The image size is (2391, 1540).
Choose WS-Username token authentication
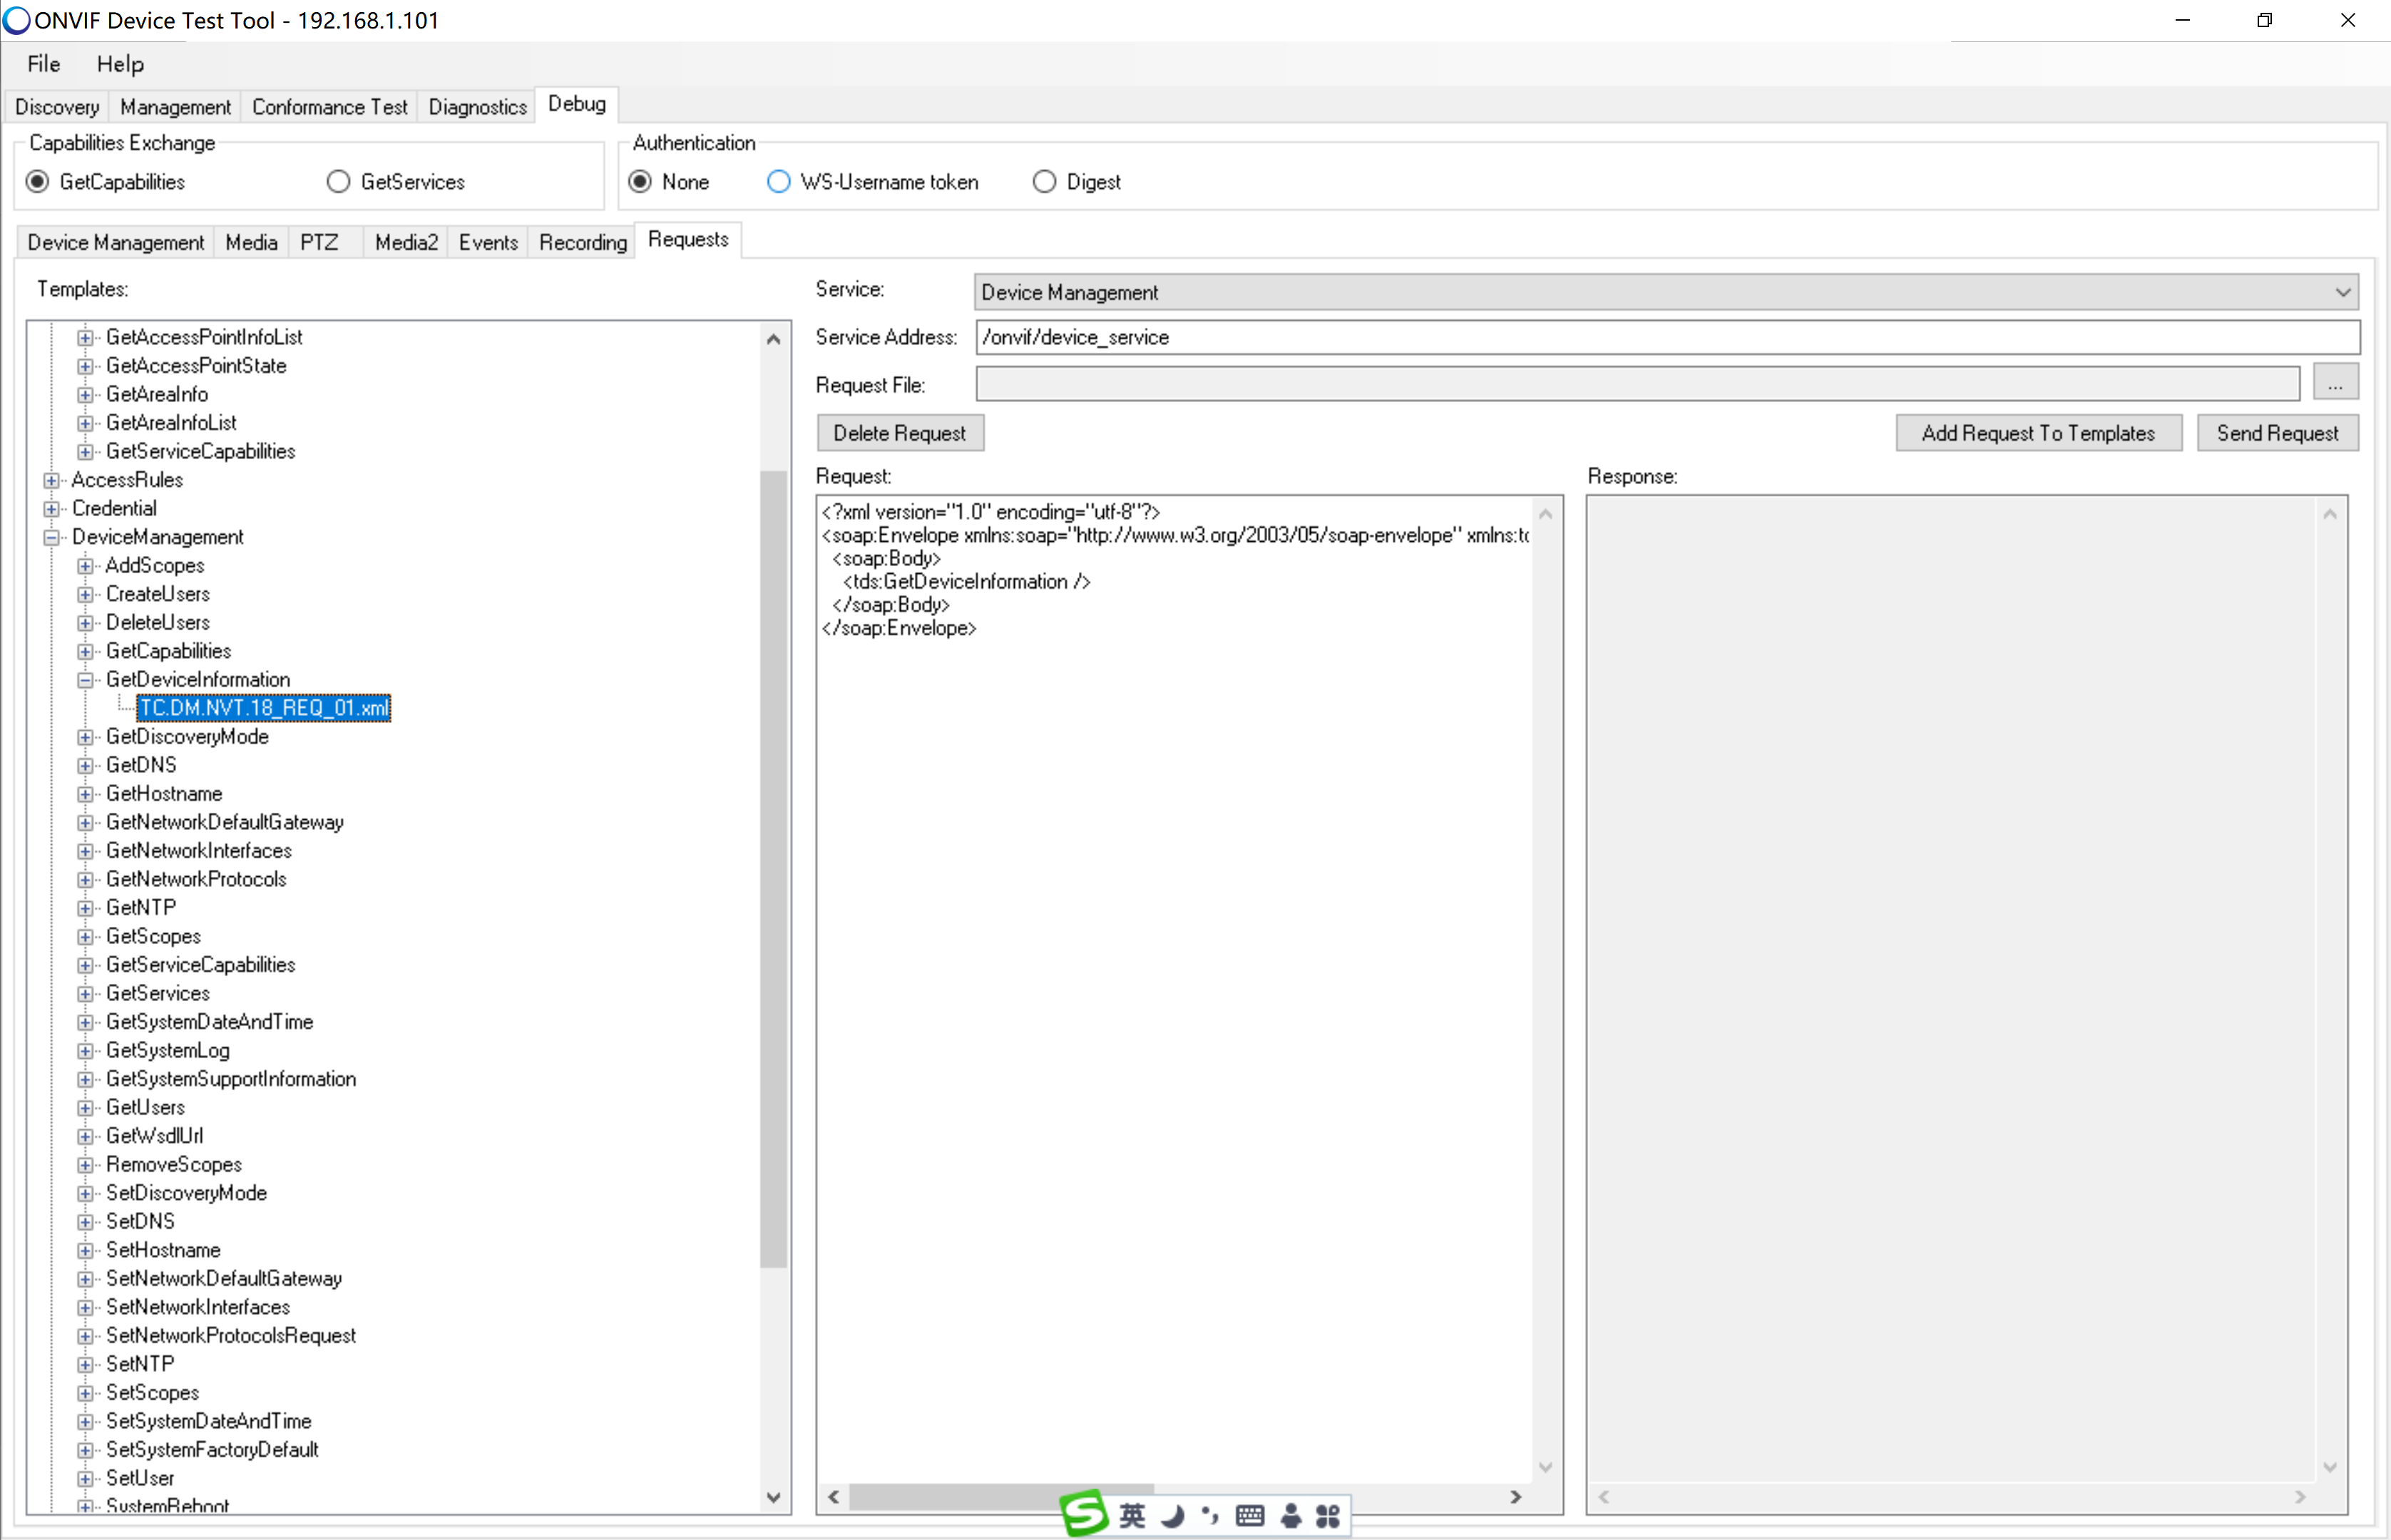[x=778, y=181]
